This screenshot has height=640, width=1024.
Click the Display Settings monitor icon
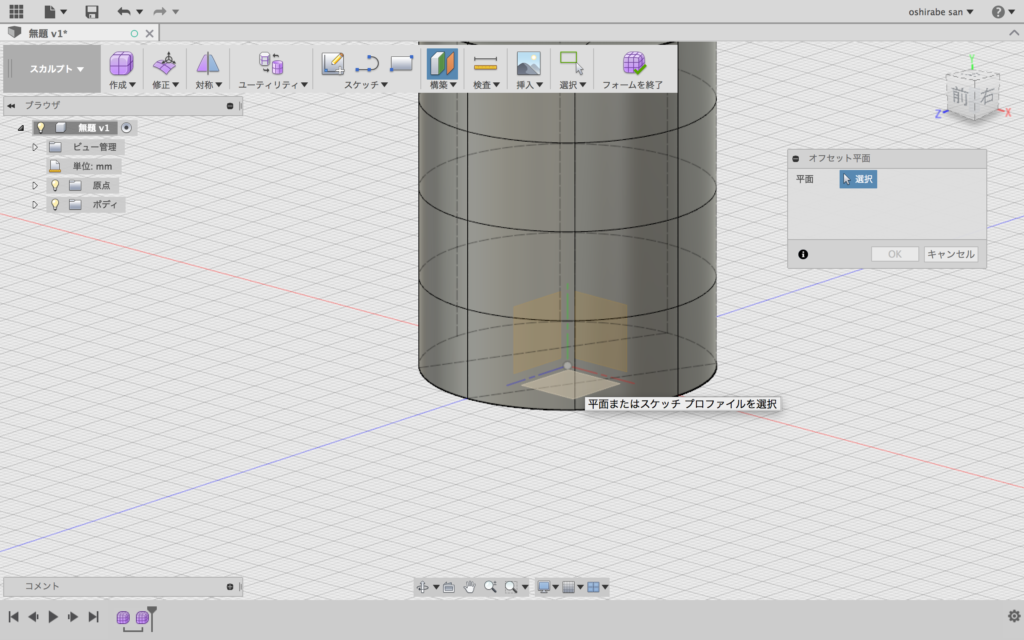tap(543, 587)
